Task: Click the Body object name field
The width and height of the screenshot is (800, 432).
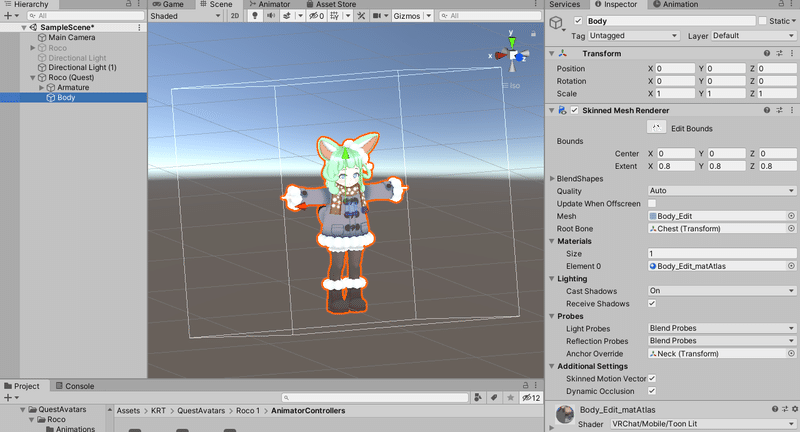Action: pos(670,21)
